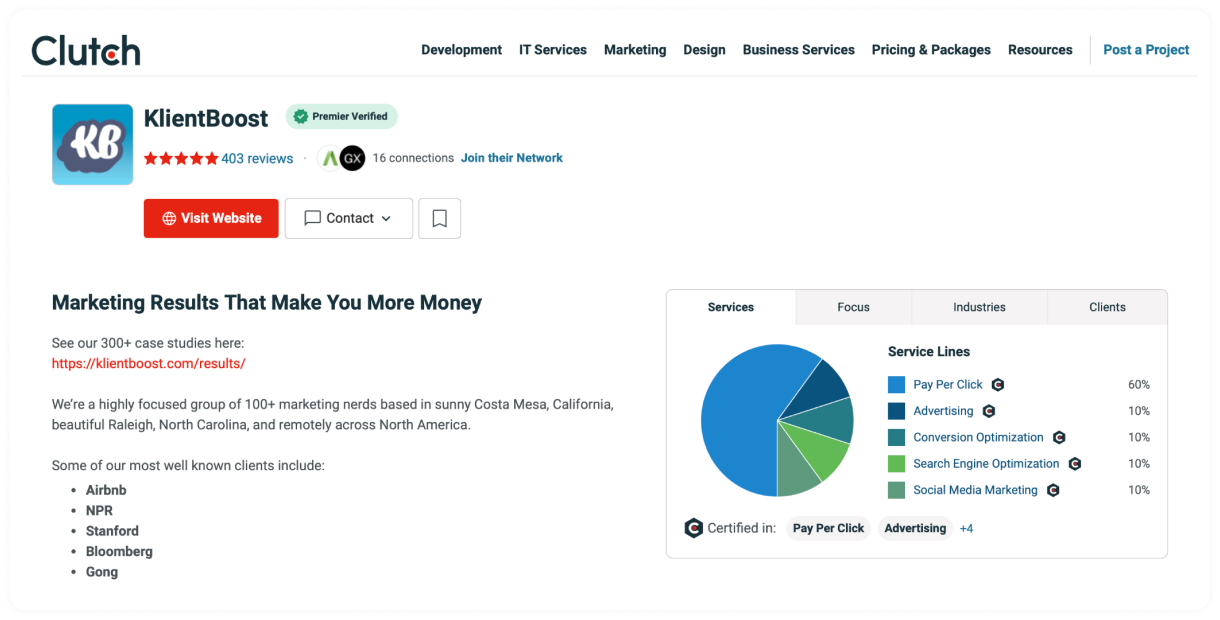The width and height of the screenshot is (1220, 620).
Task: Click the Clutch badge beside Conversion Optimization
Action: (1059, 437)
